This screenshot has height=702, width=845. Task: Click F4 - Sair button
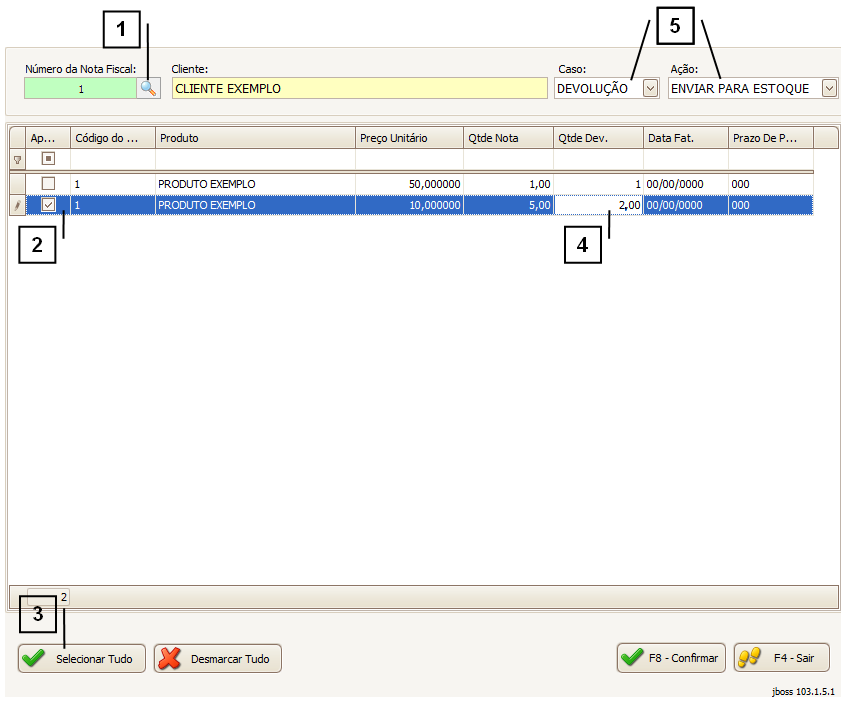pyautogui.click(x=782, y=658)
